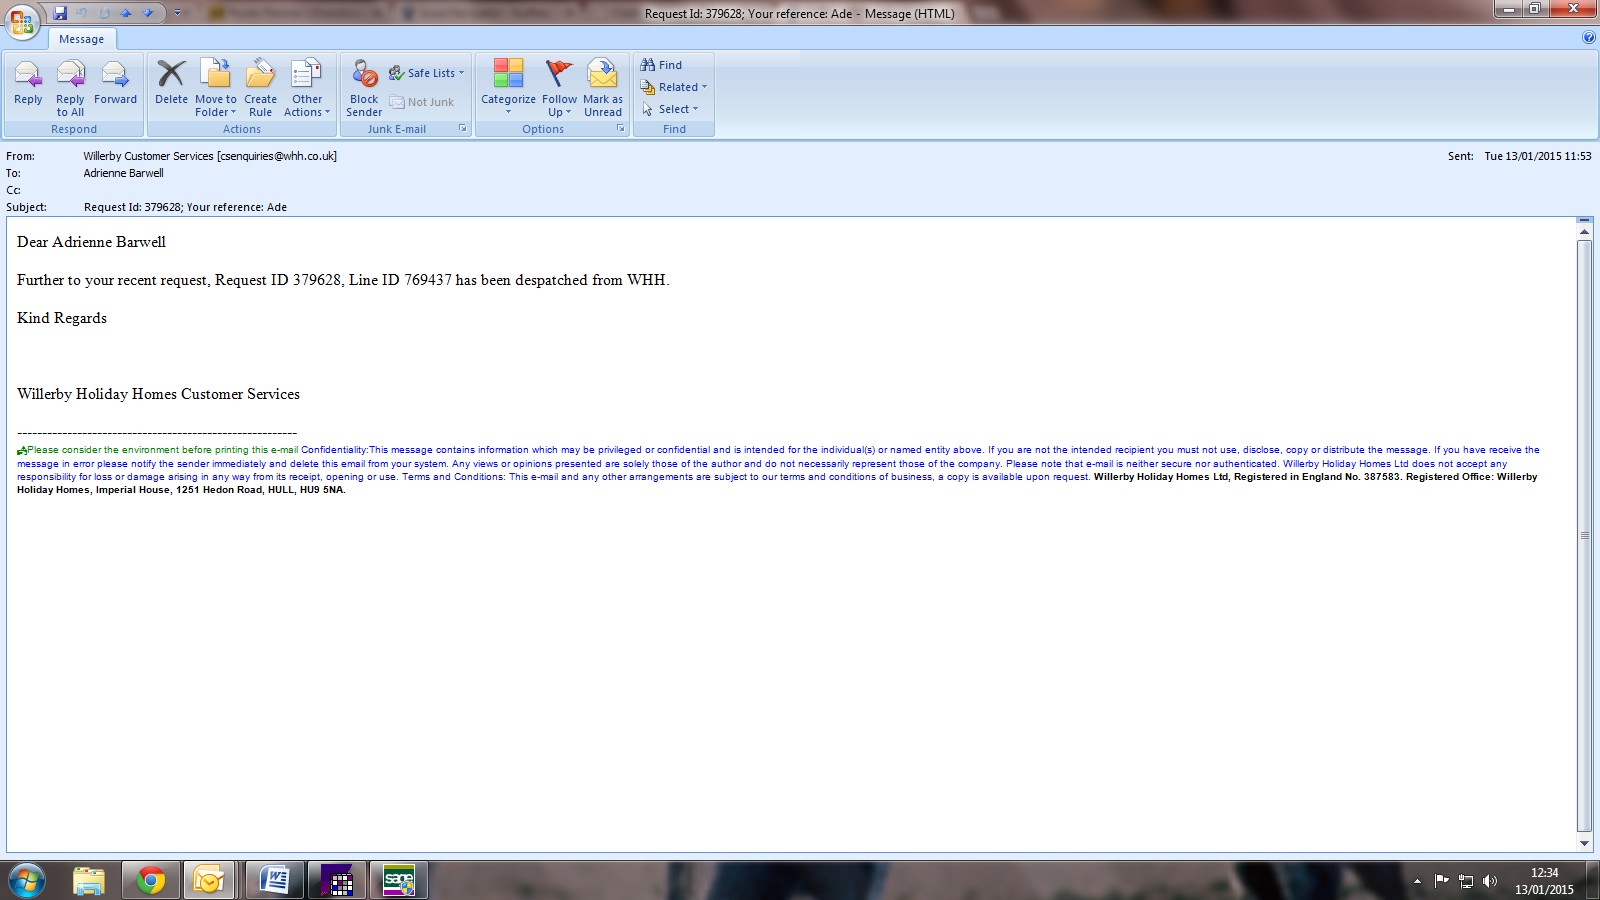This screenshot has height=900, width=1600.
Task: Mark message as Unread
Action: pos(603,88)
